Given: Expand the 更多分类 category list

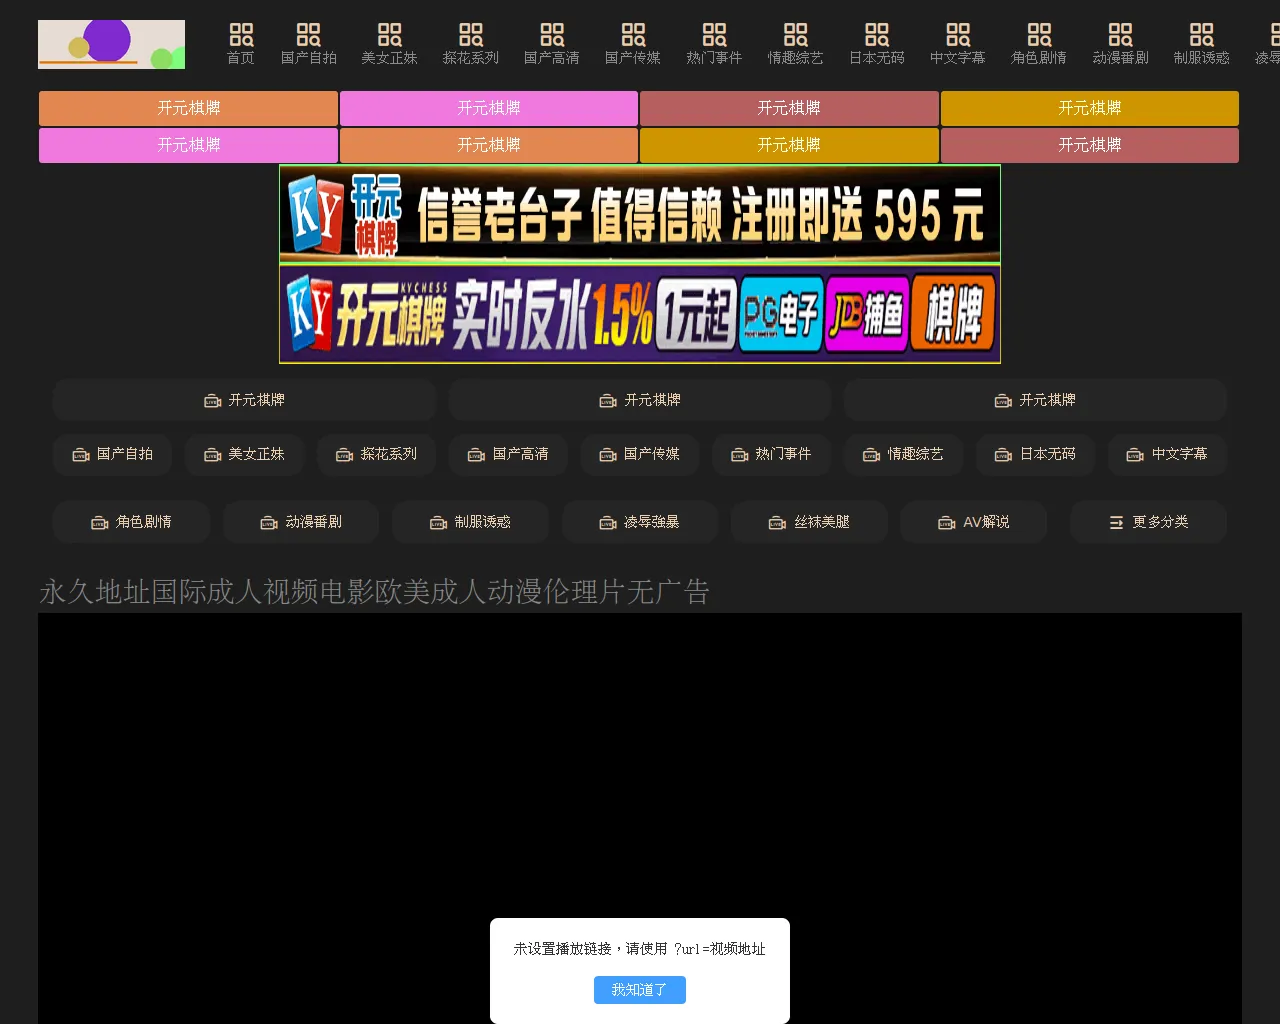Looking at the screenshot, I should tap(1148, 522).
